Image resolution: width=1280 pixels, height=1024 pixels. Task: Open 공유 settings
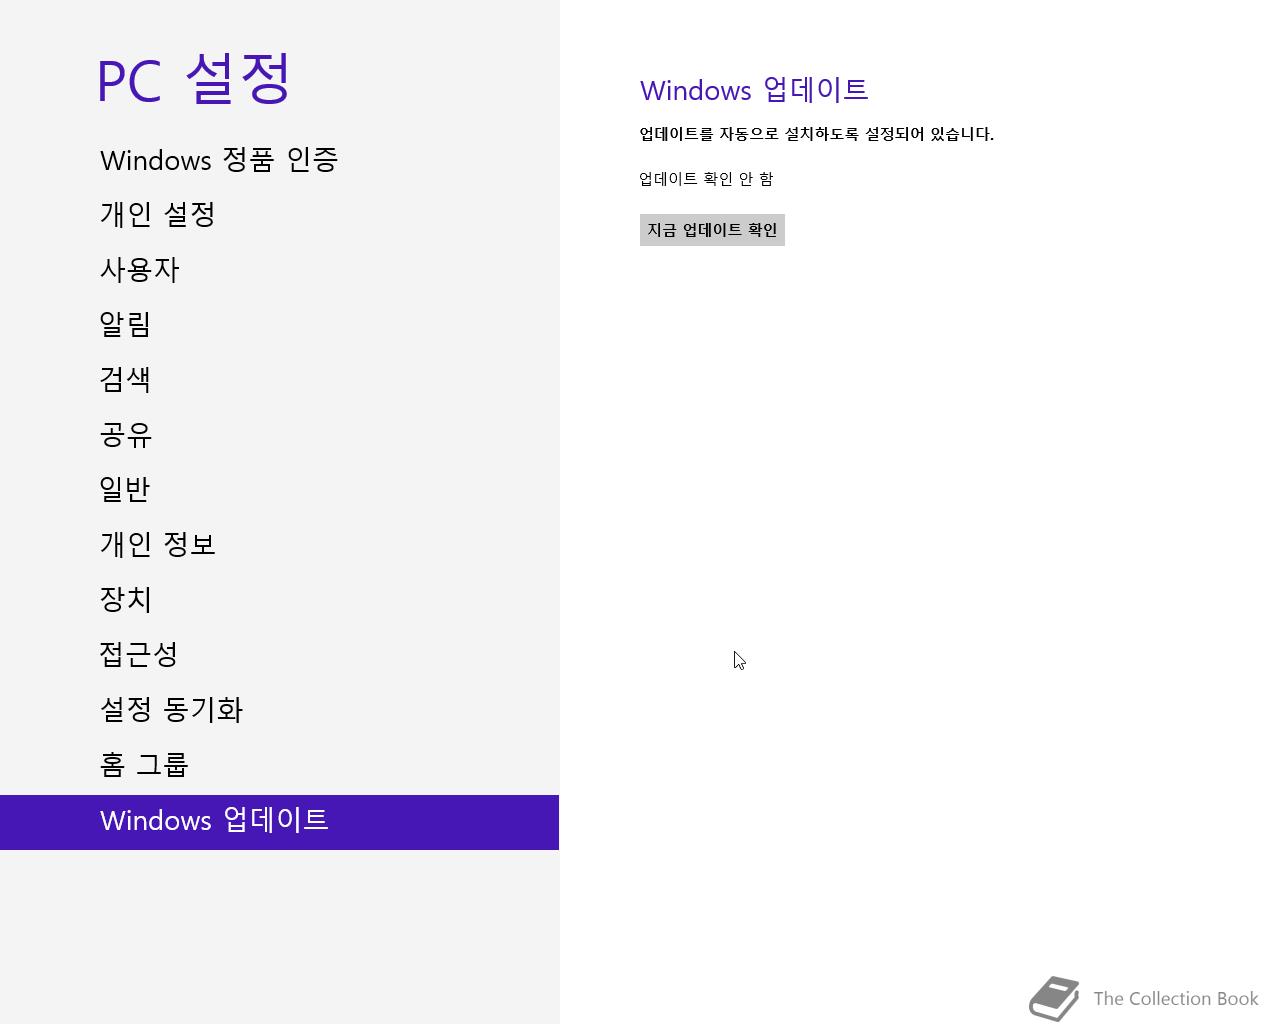tap(279, 435)
